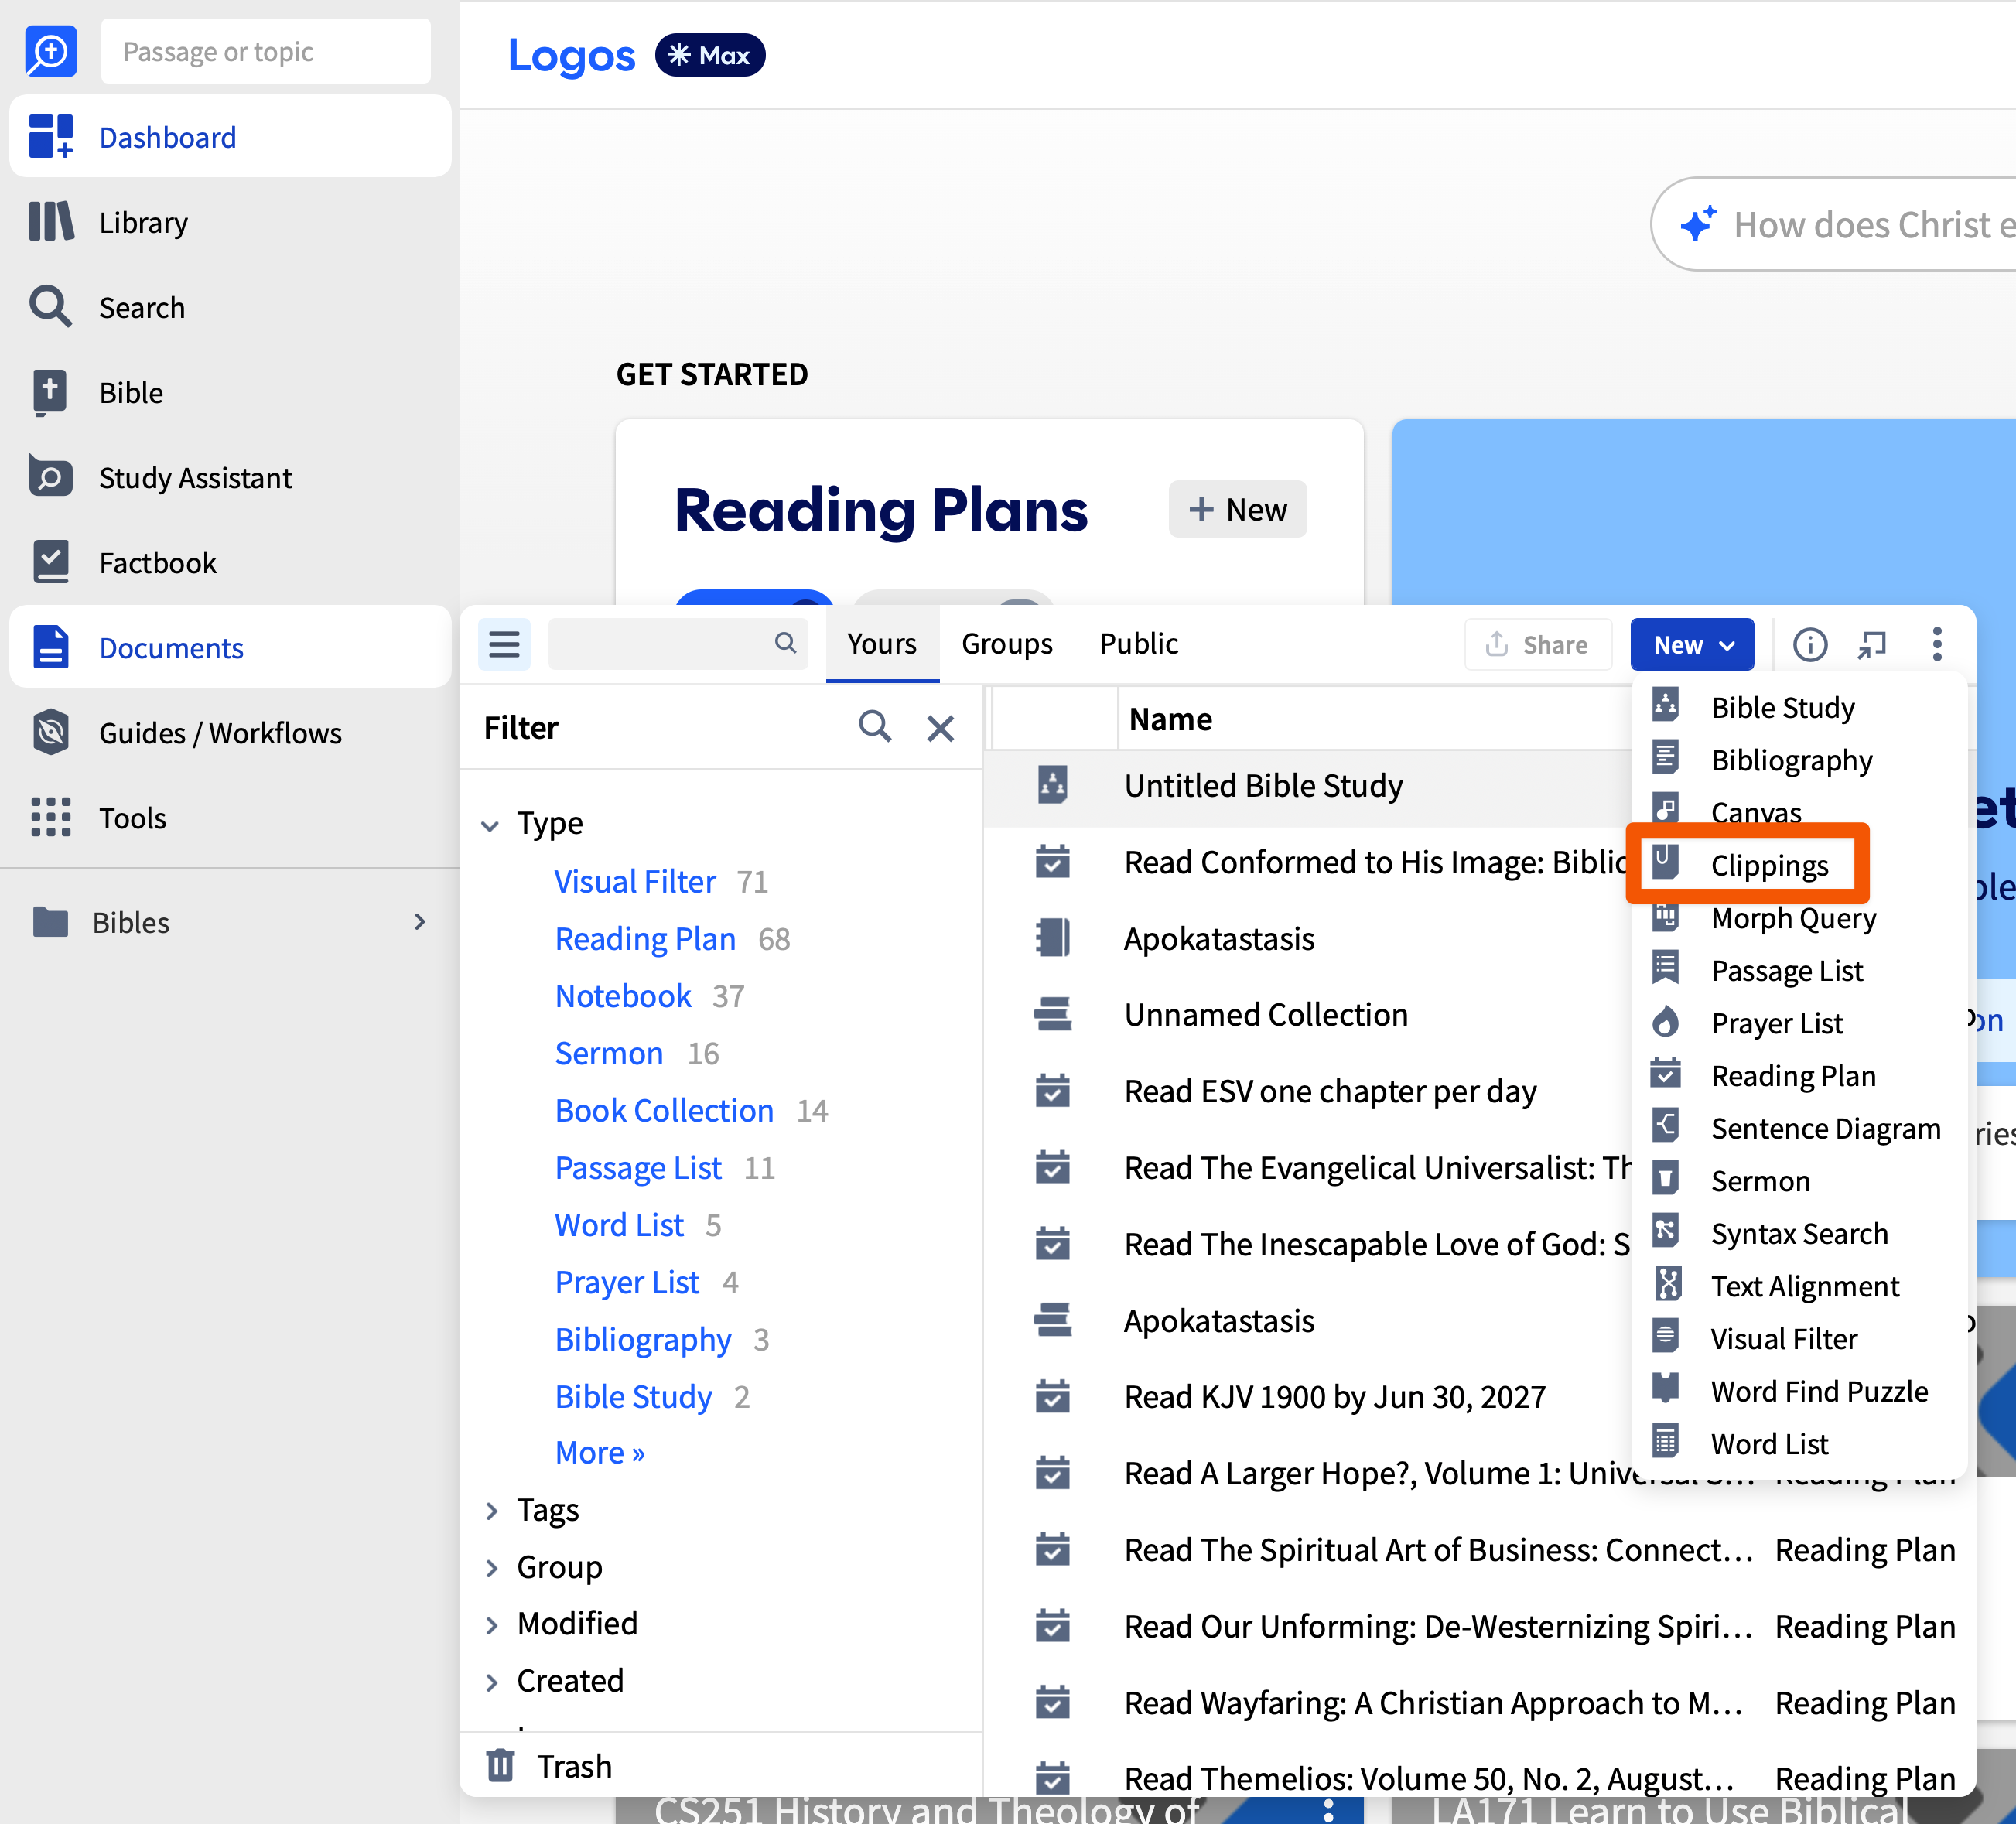Click the pop-out window icon in Documents toolbar
The height and width of the screenshot is (1824, 2016).
click(1872, 644)
